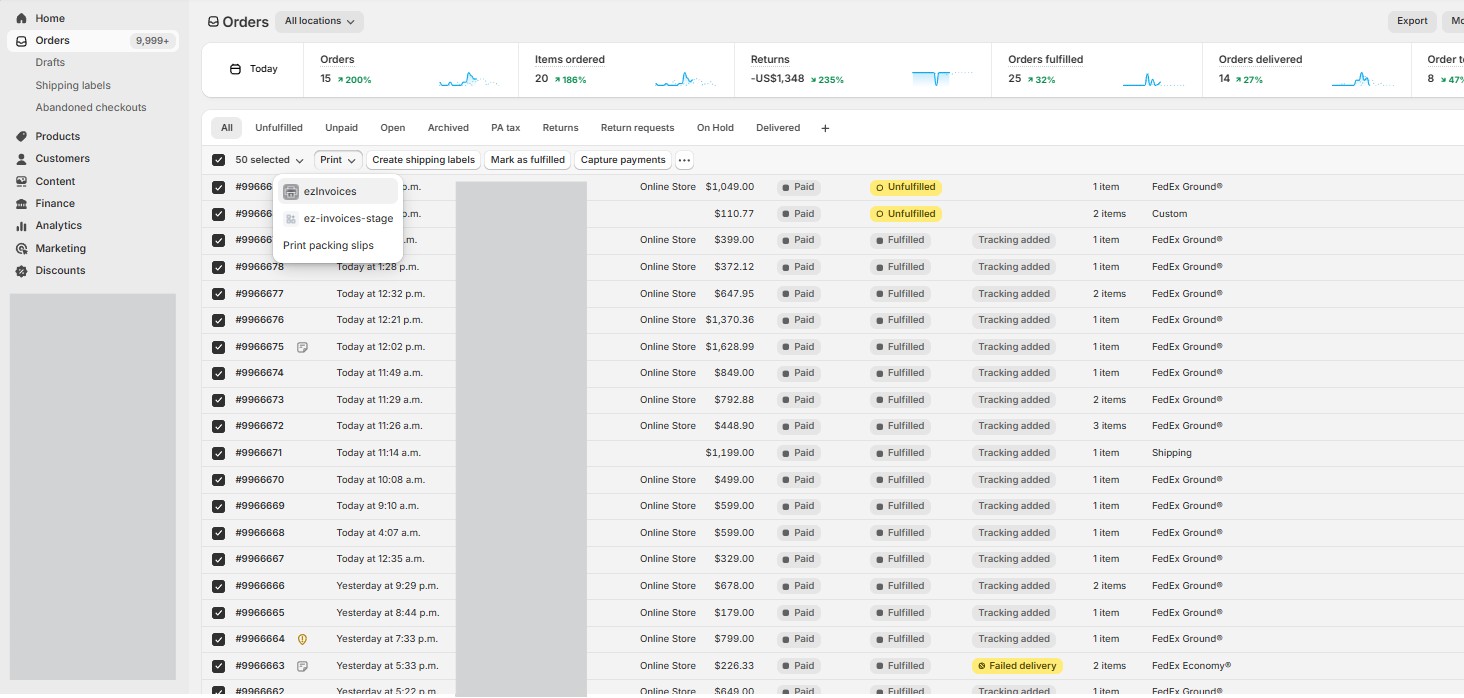The image size is (1464, 698).
Task: Uncheck the order #9966678 checkbox
Action: [218, 267]
